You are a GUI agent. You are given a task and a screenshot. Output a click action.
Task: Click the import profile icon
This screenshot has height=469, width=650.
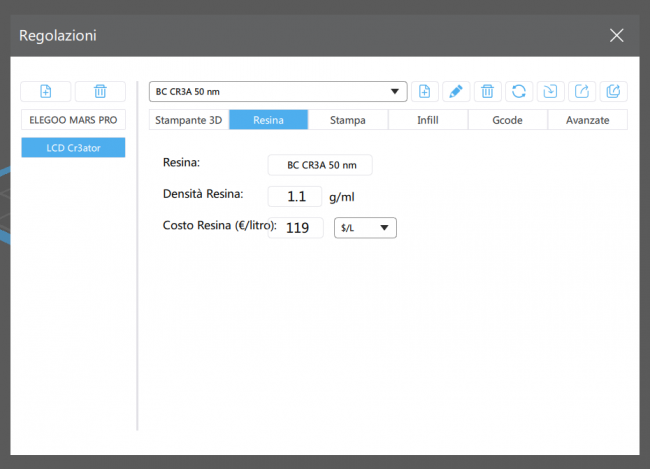click(550, 92)
